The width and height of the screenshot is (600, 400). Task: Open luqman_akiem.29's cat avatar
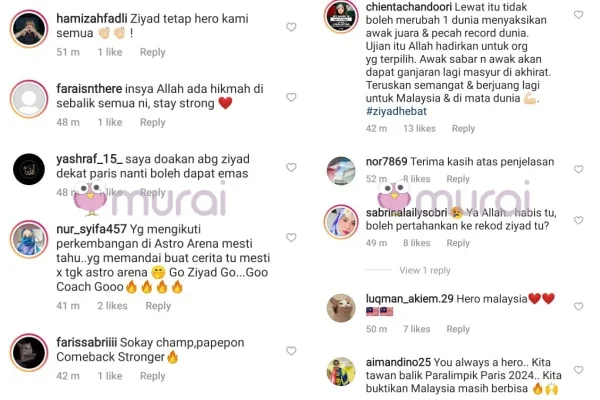pyautogui.click(x=341, y=308)
